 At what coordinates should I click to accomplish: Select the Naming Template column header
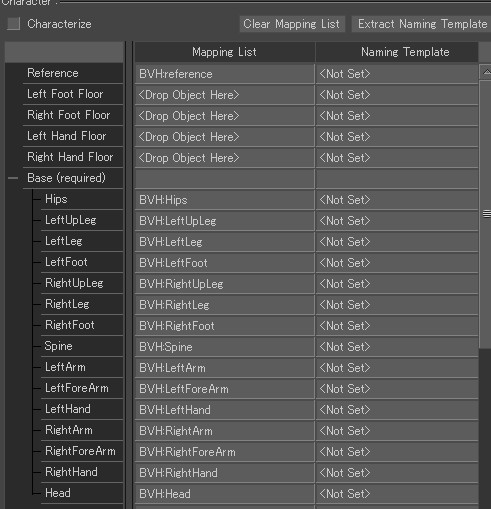[x=397, y=52]
